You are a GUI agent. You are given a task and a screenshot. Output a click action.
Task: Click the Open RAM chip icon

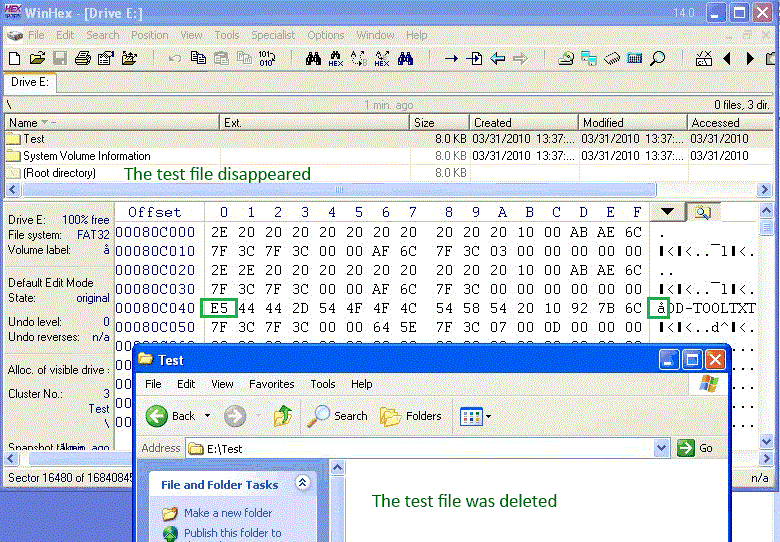pyautogui.click(x=612, y=59)
